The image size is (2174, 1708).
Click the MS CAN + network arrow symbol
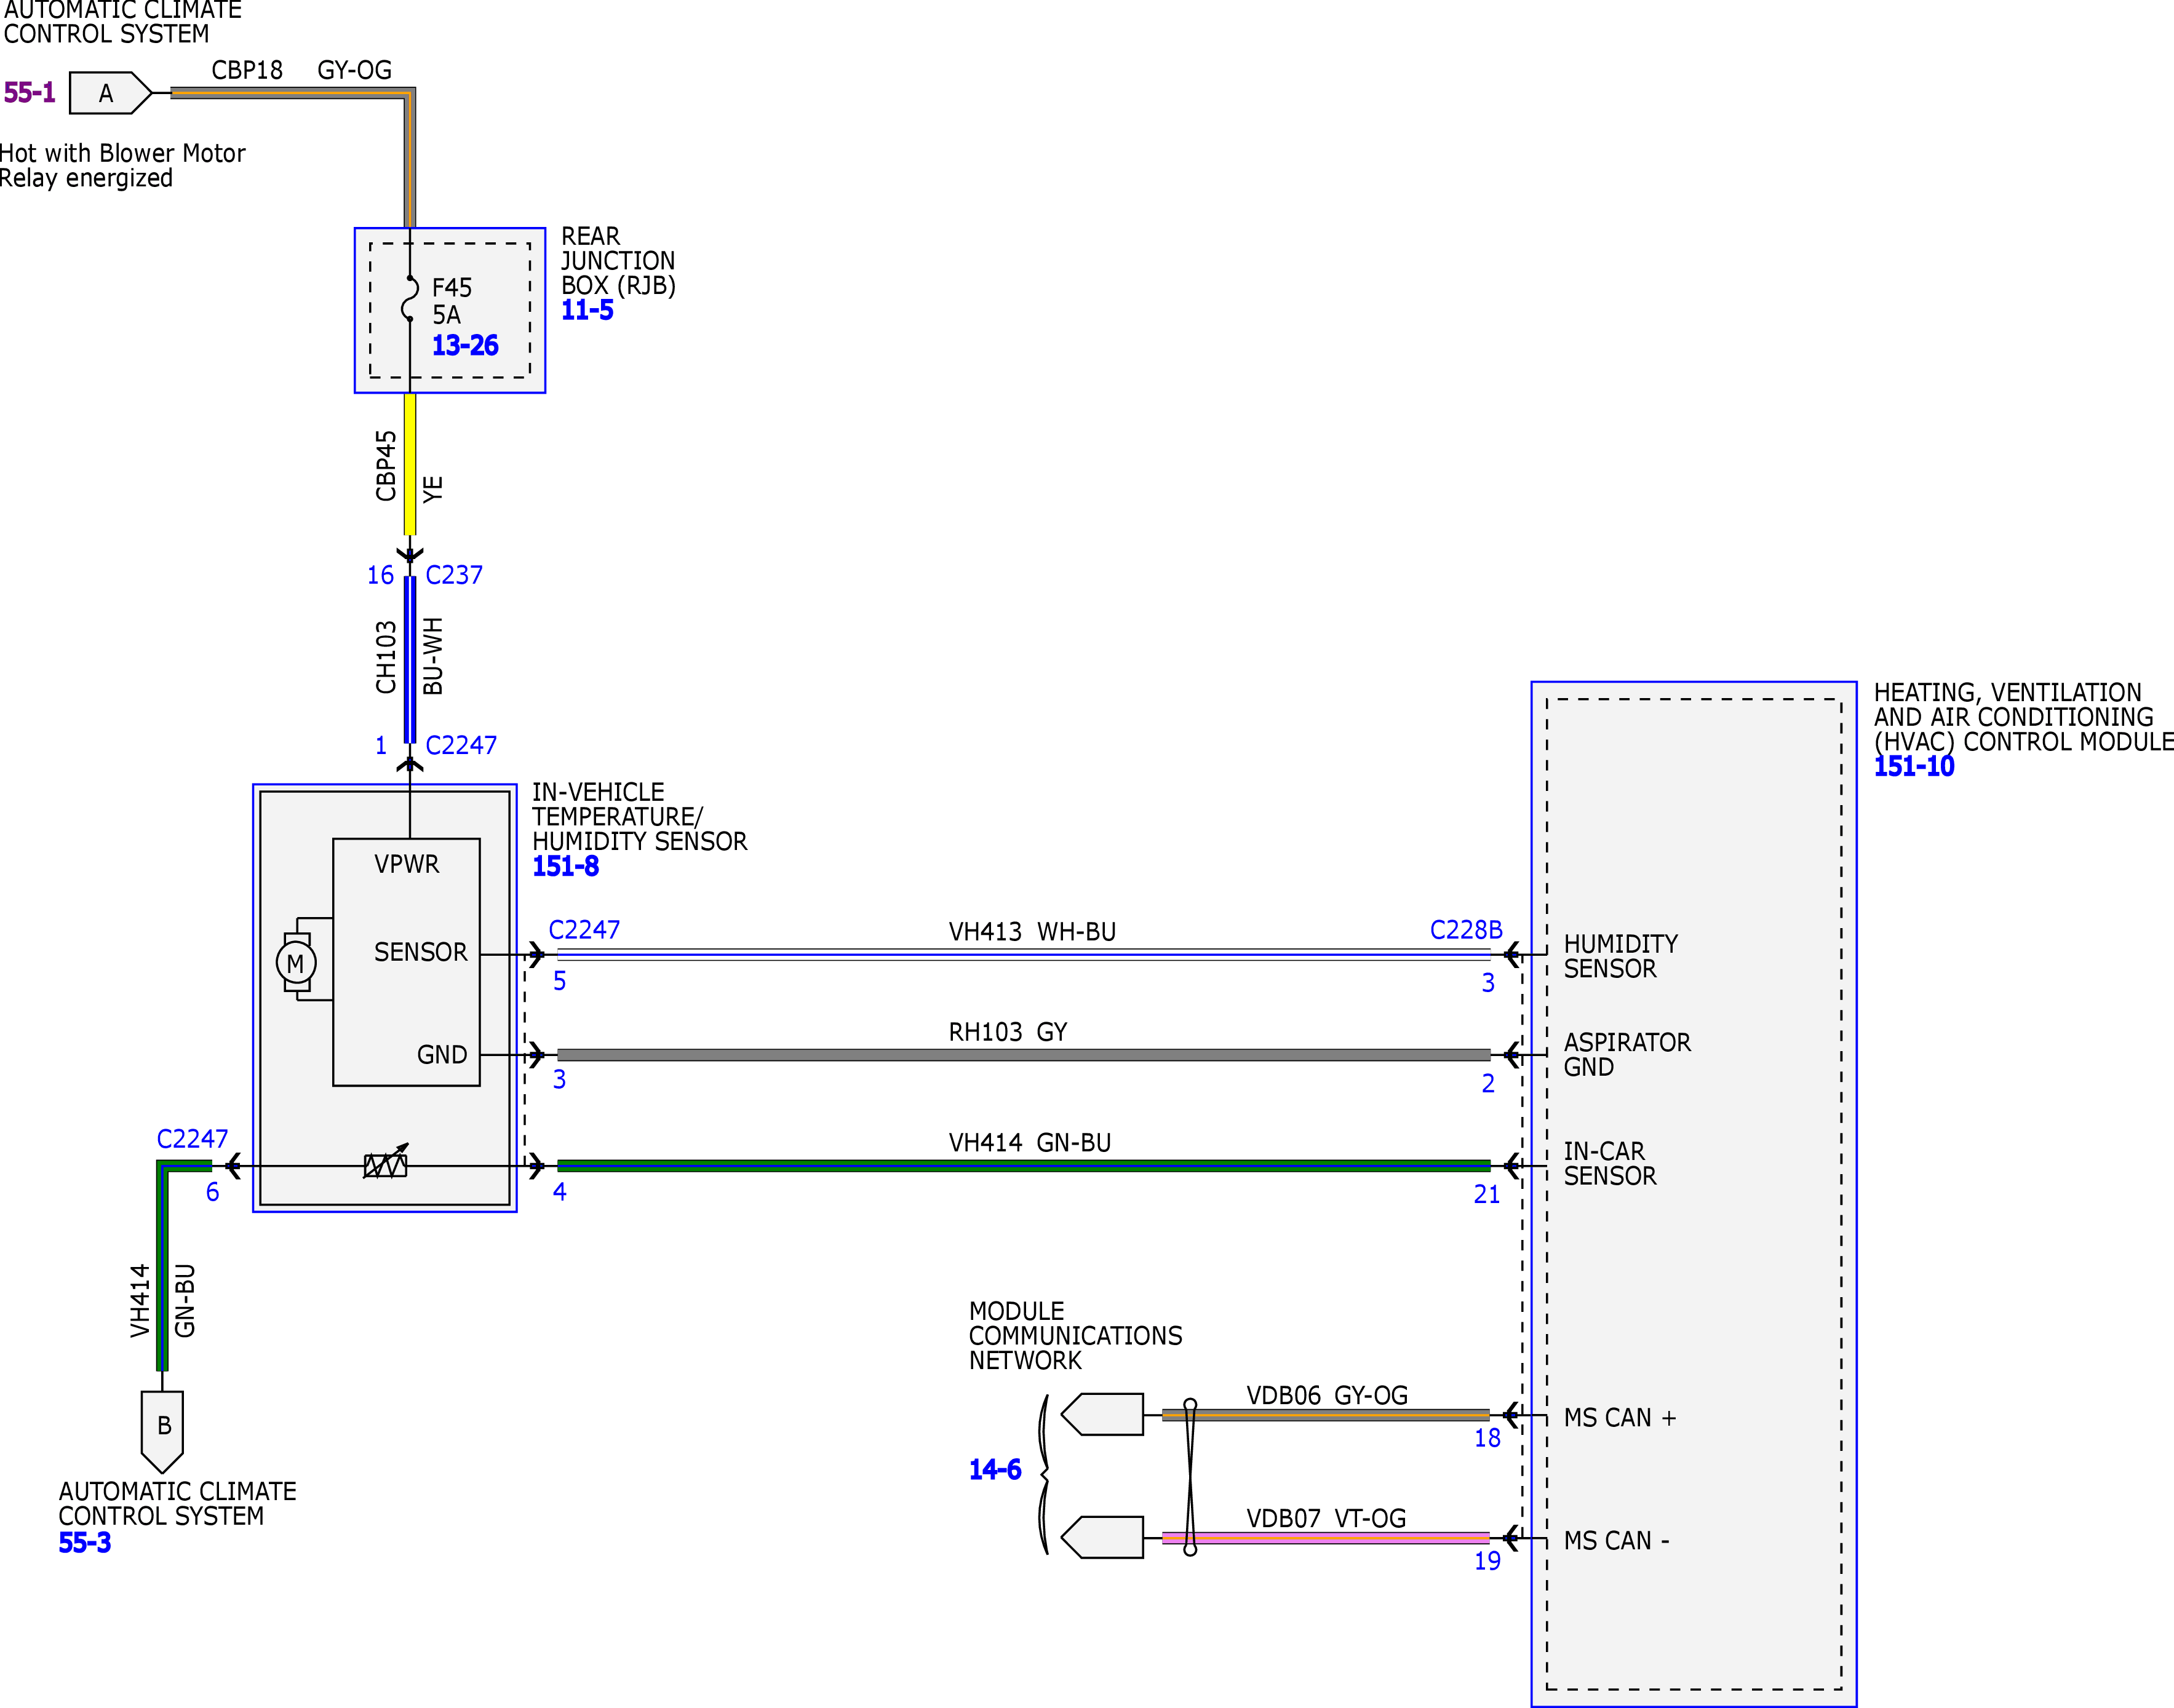click(x=1101, y=1414)
